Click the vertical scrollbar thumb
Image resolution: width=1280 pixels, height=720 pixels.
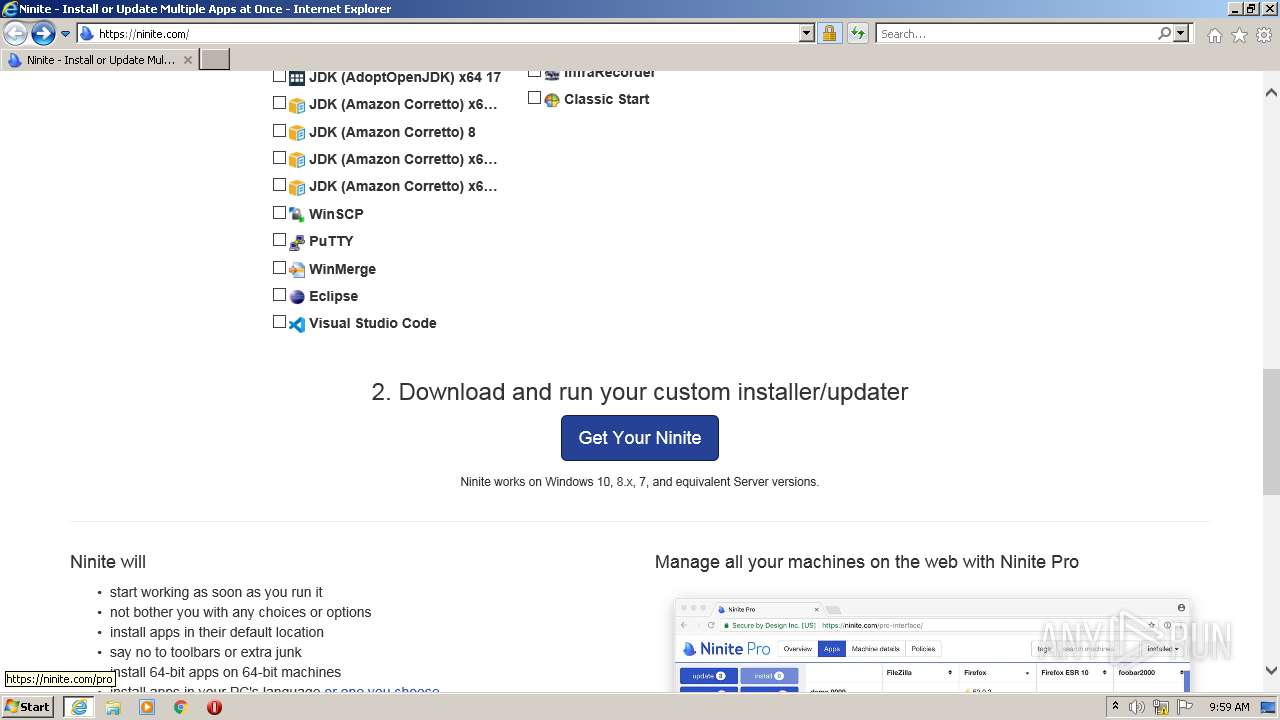1271,432
